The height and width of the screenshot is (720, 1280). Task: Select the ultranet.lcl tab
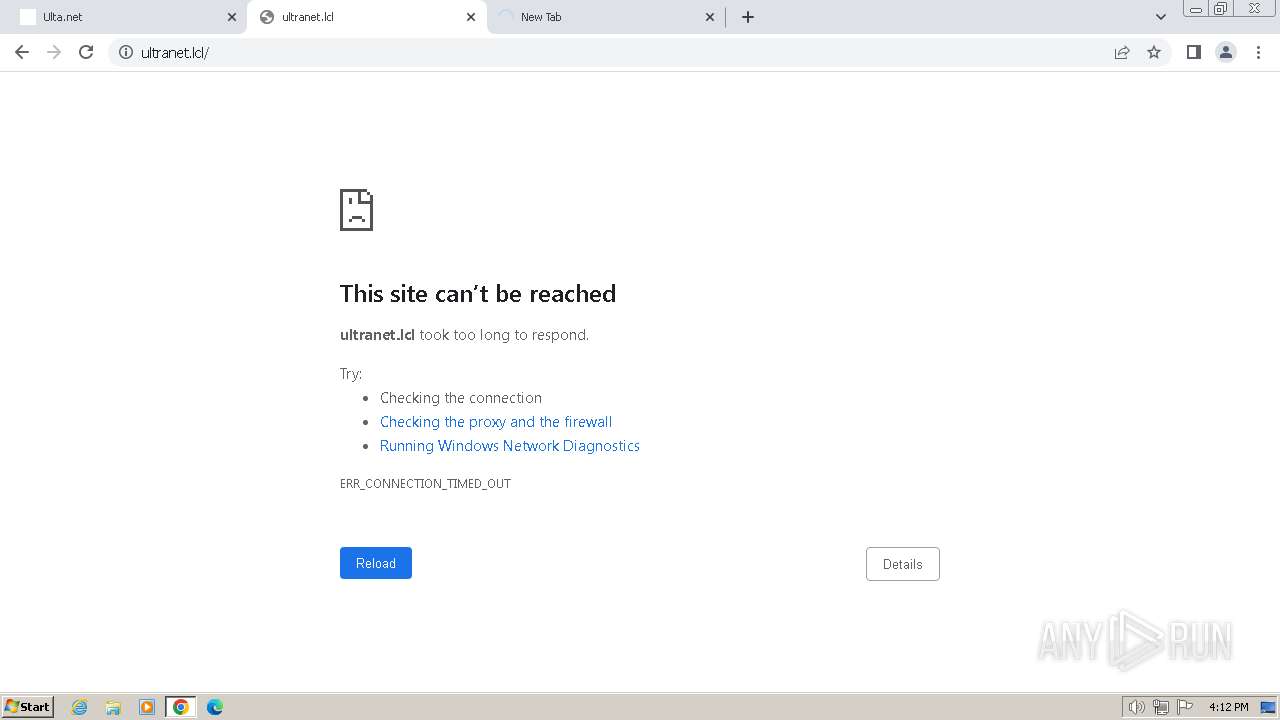367,17
